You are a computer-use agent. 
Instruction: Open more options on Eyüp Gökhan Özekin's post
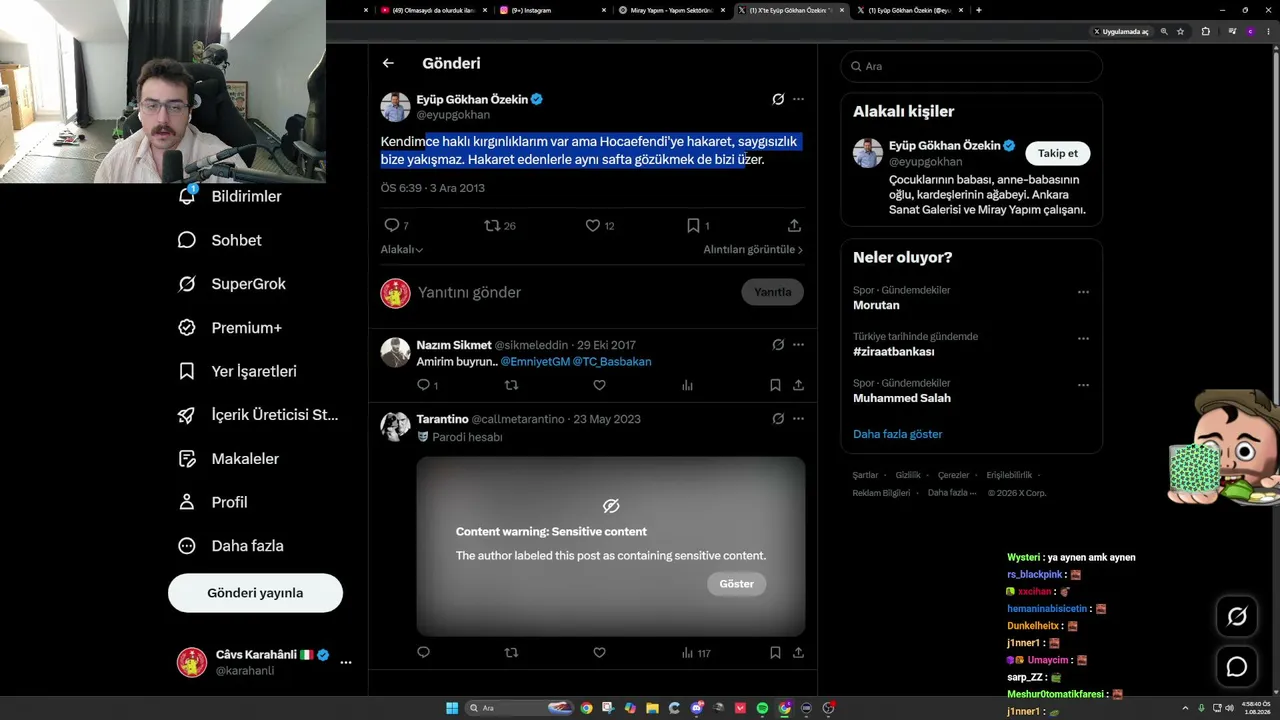pyautogui.click(x=798, y=99)
